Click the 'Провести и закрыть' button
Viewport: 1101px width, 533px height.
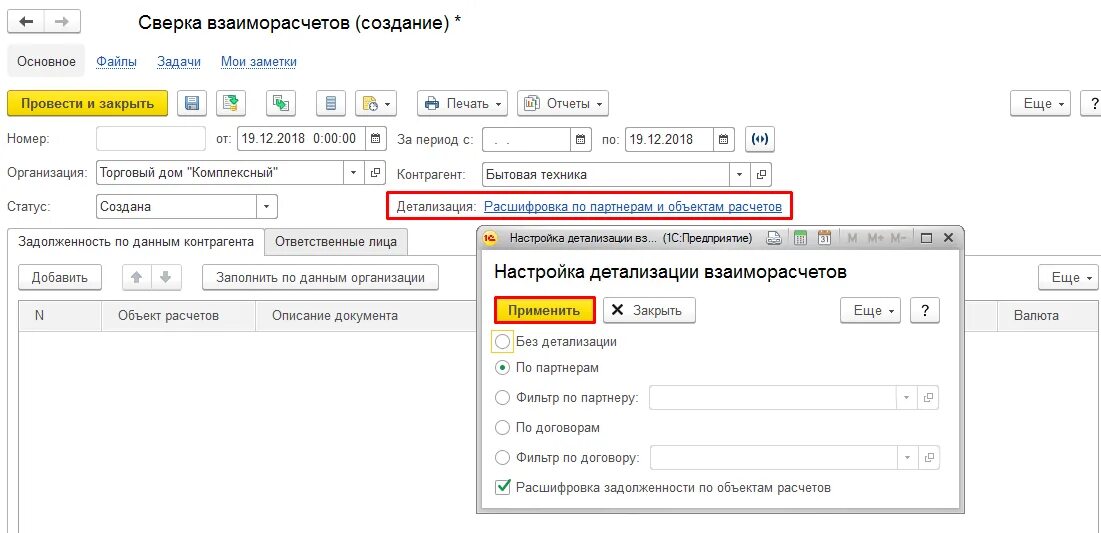click(x=87, y=103)
